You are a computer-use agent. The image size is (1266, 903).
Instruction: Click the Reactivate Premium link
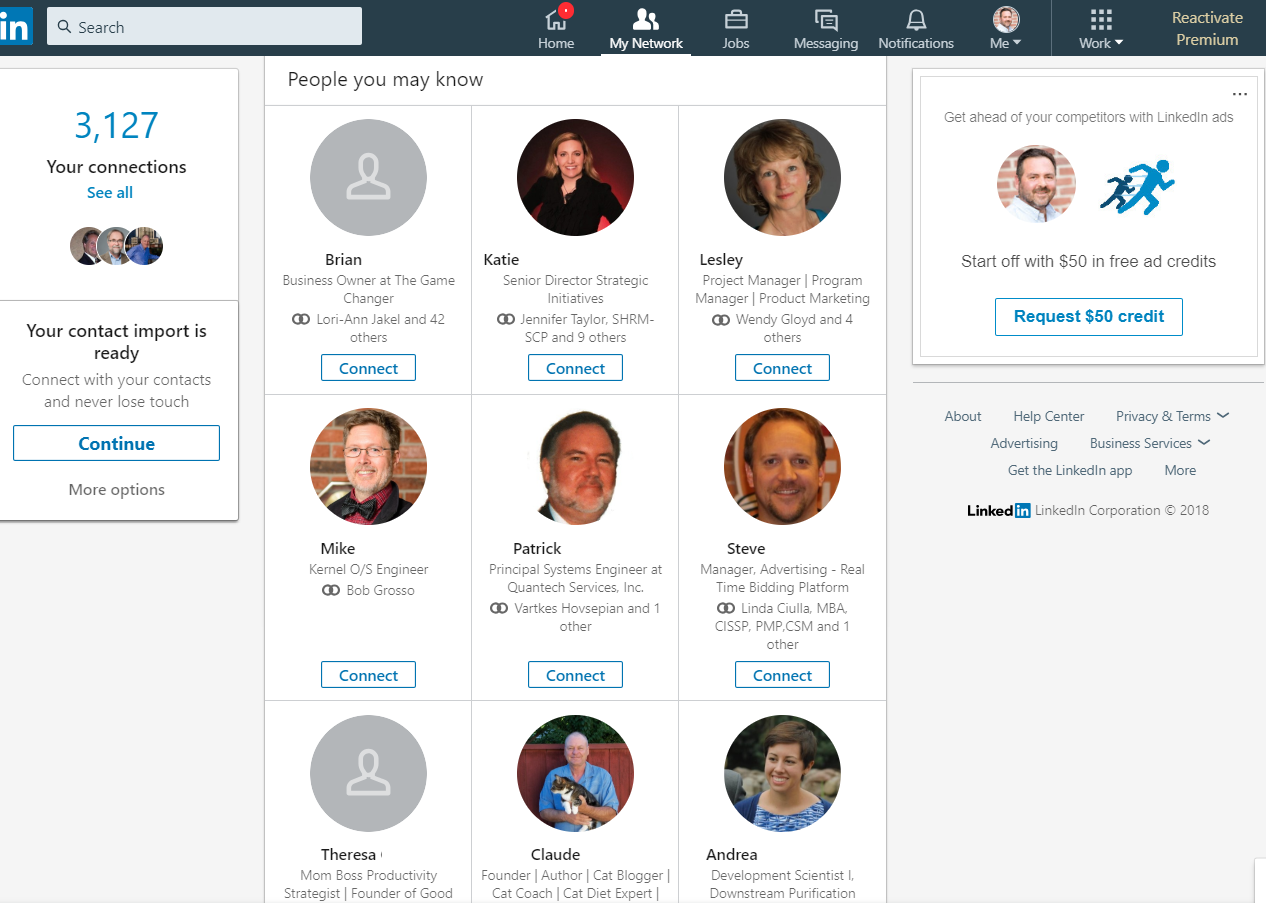click(x=1207, y=29)
